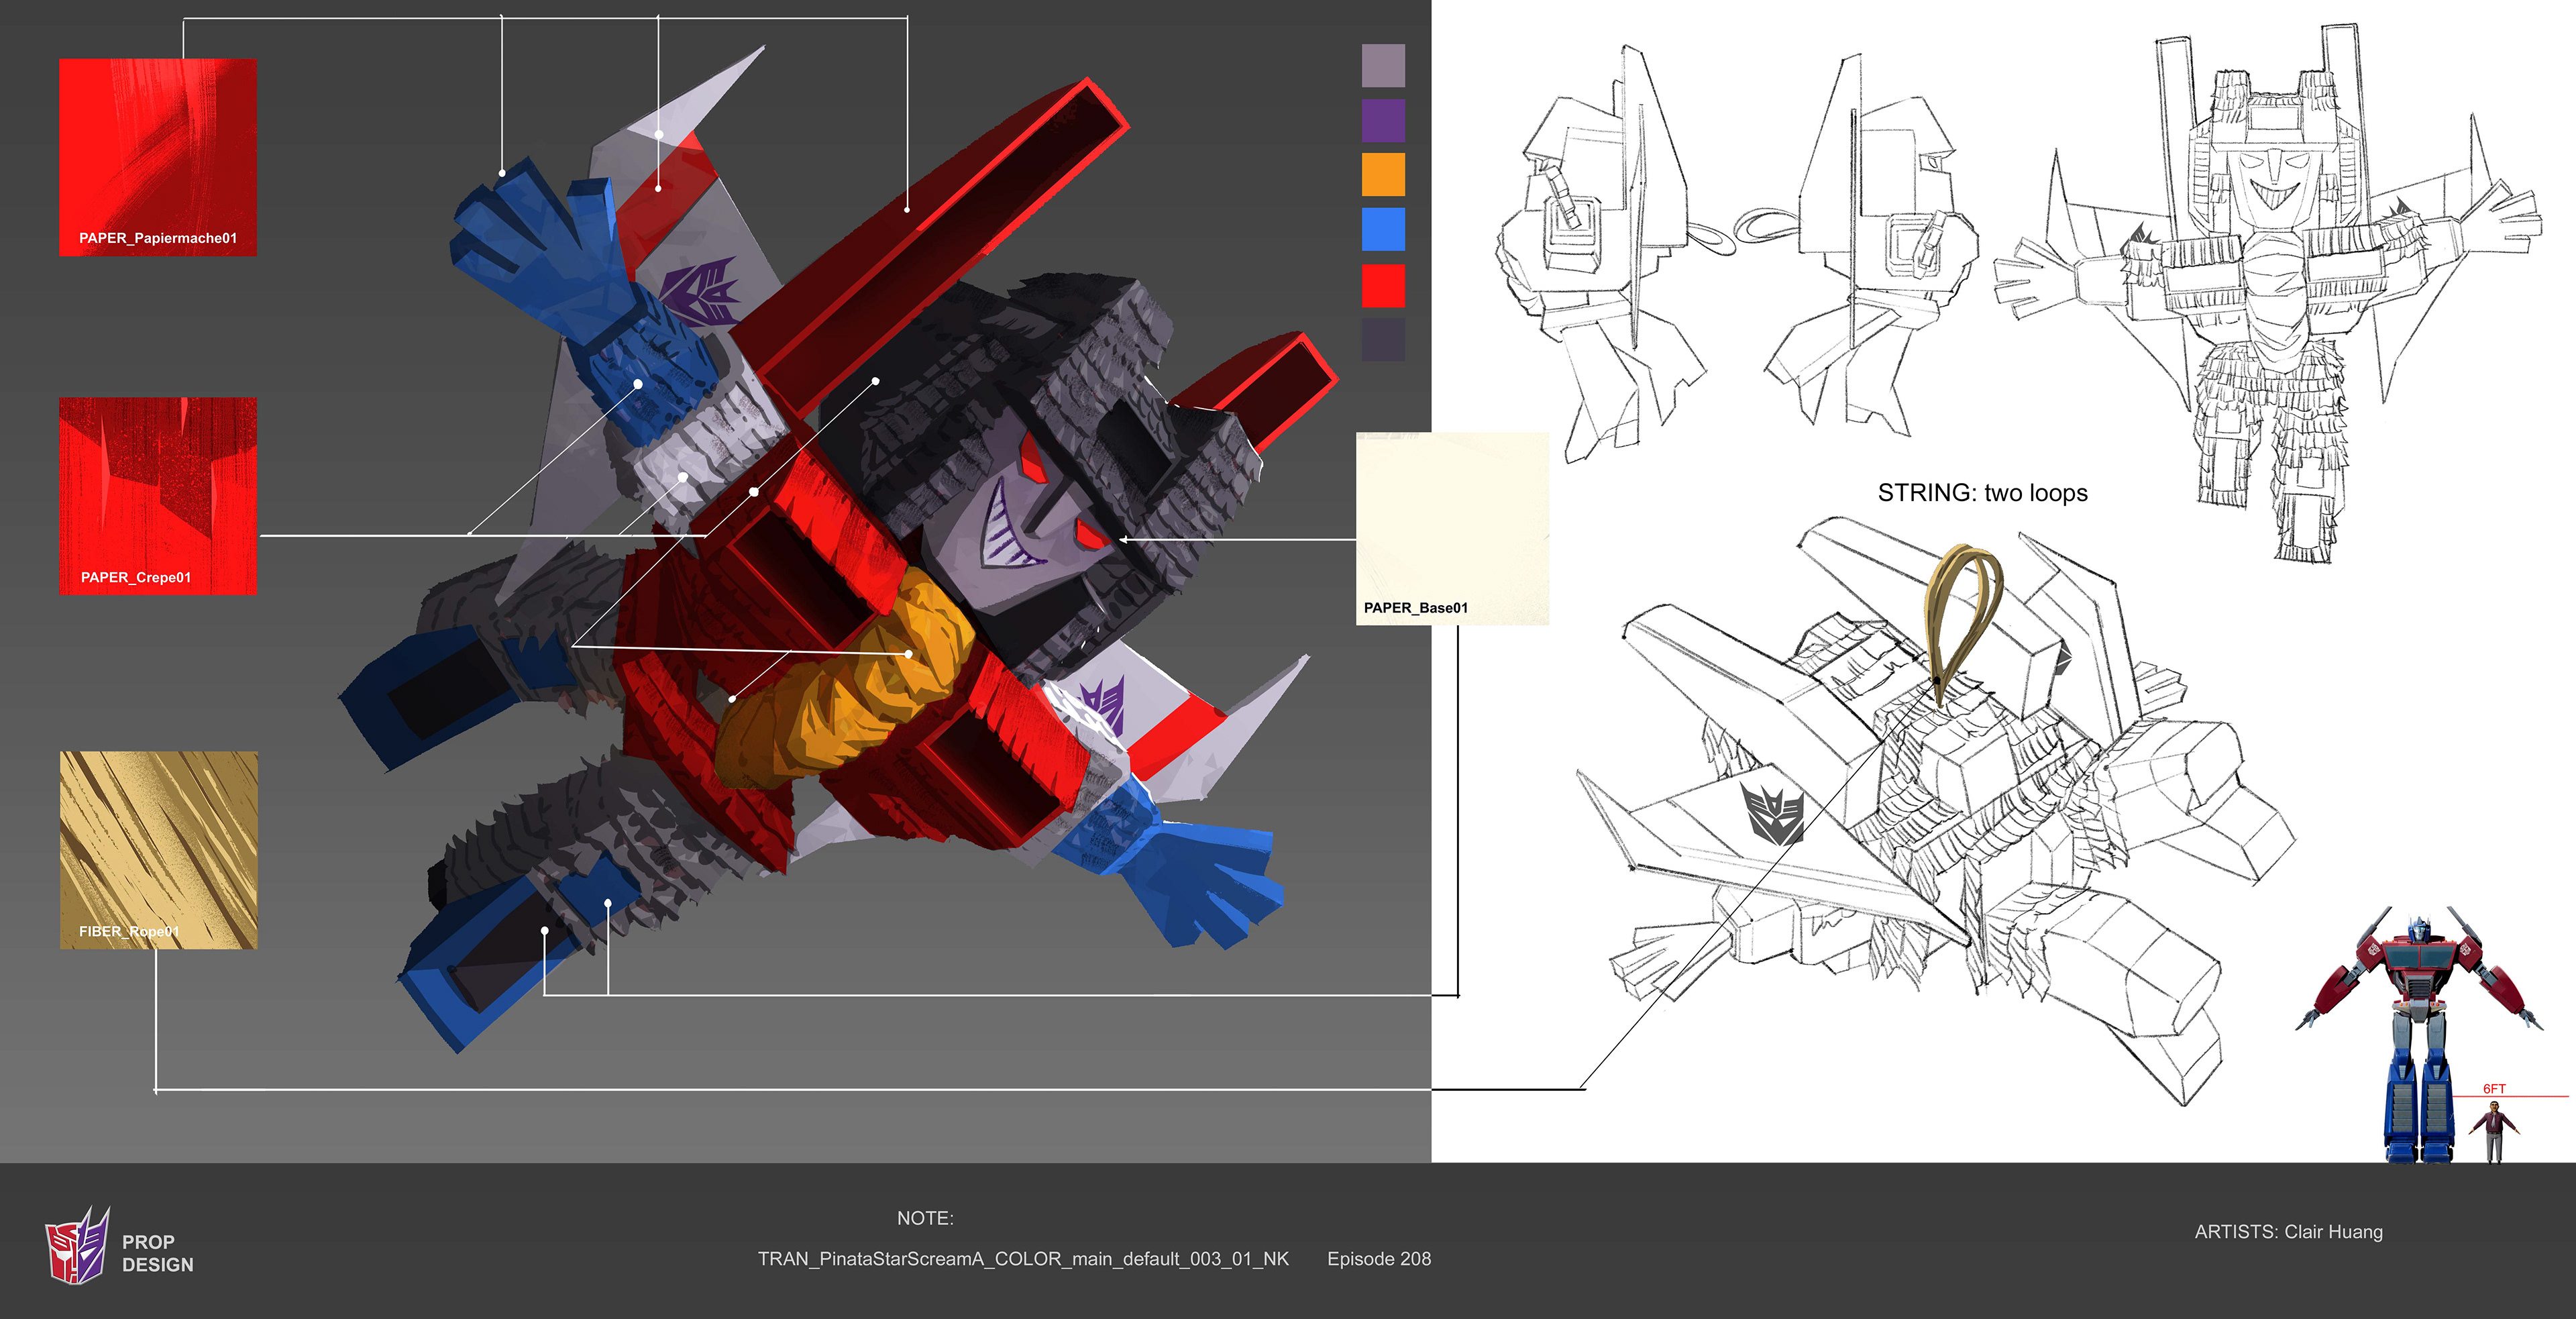Pick the blue palette color square
The height and width of the screenshot is (1319, 2576).
coord(1383,229)
